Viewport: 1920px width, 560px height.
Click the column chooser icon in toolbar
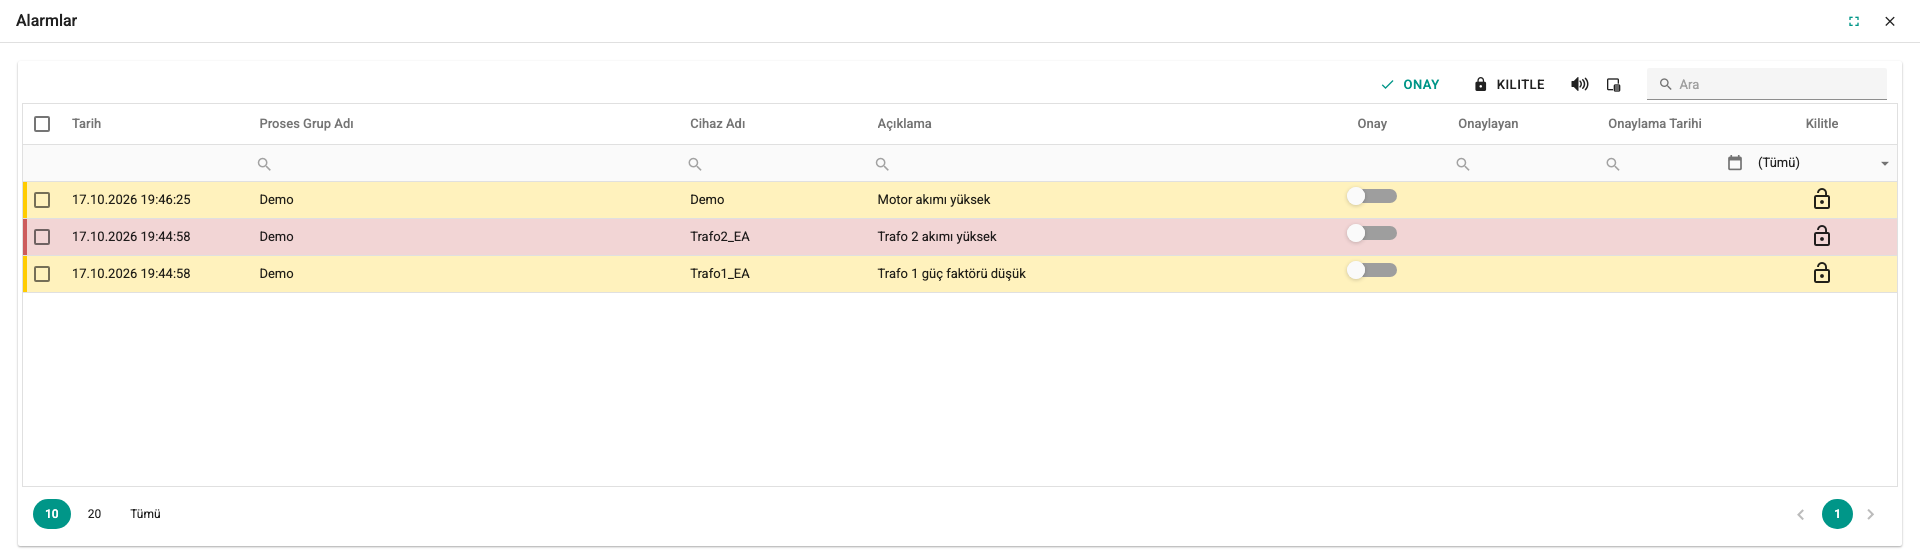[1614, 85]
